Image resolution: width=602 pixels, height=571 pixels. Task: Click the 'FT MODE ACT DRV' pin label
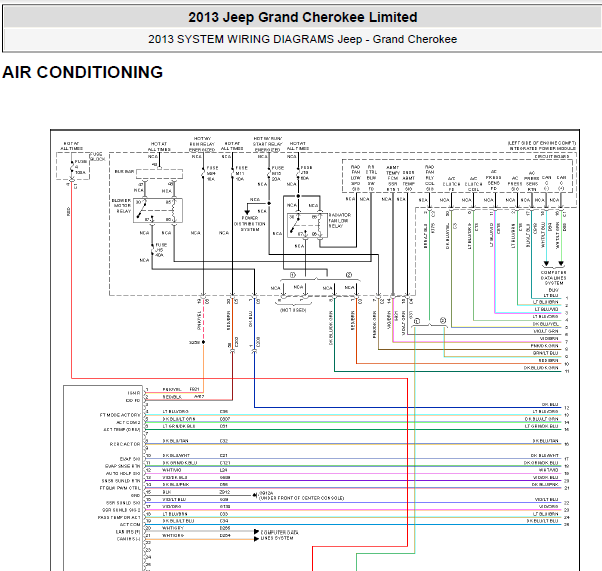tap(120, 415)
